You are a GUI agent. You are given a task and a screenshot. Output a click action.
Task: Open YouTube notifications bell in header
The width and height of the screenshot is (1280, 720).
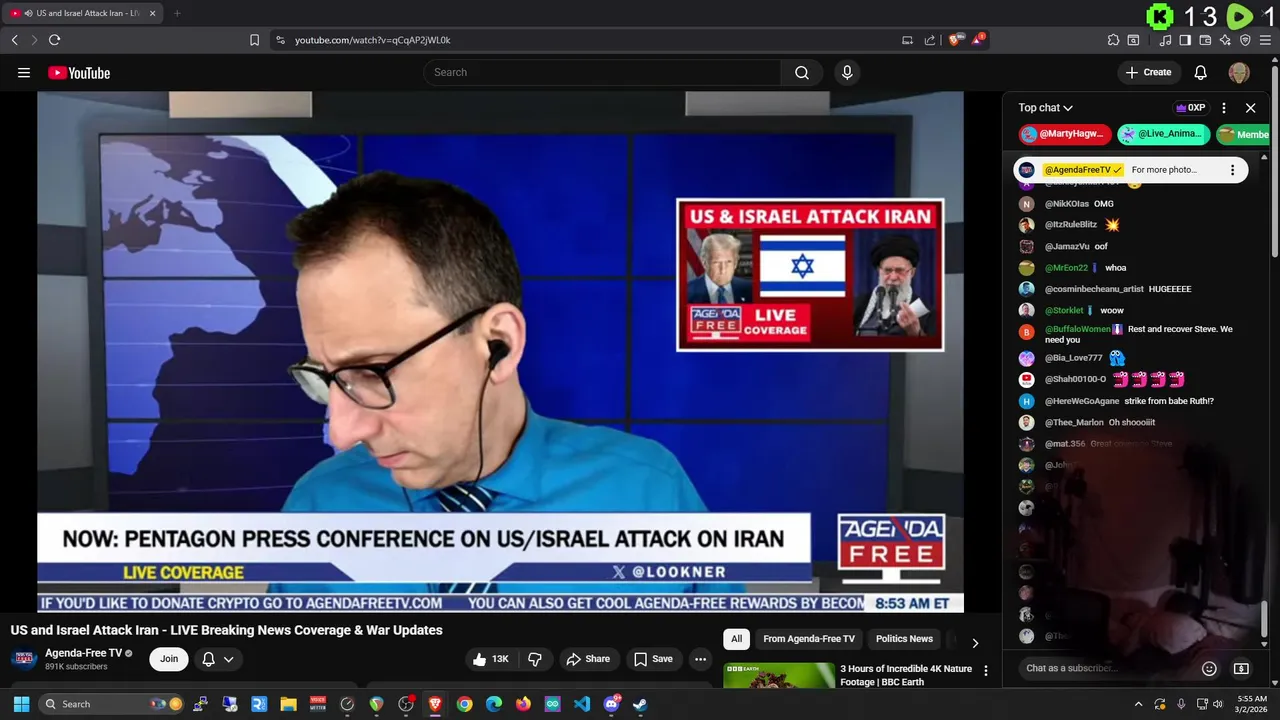click(x=1201, y=72)
